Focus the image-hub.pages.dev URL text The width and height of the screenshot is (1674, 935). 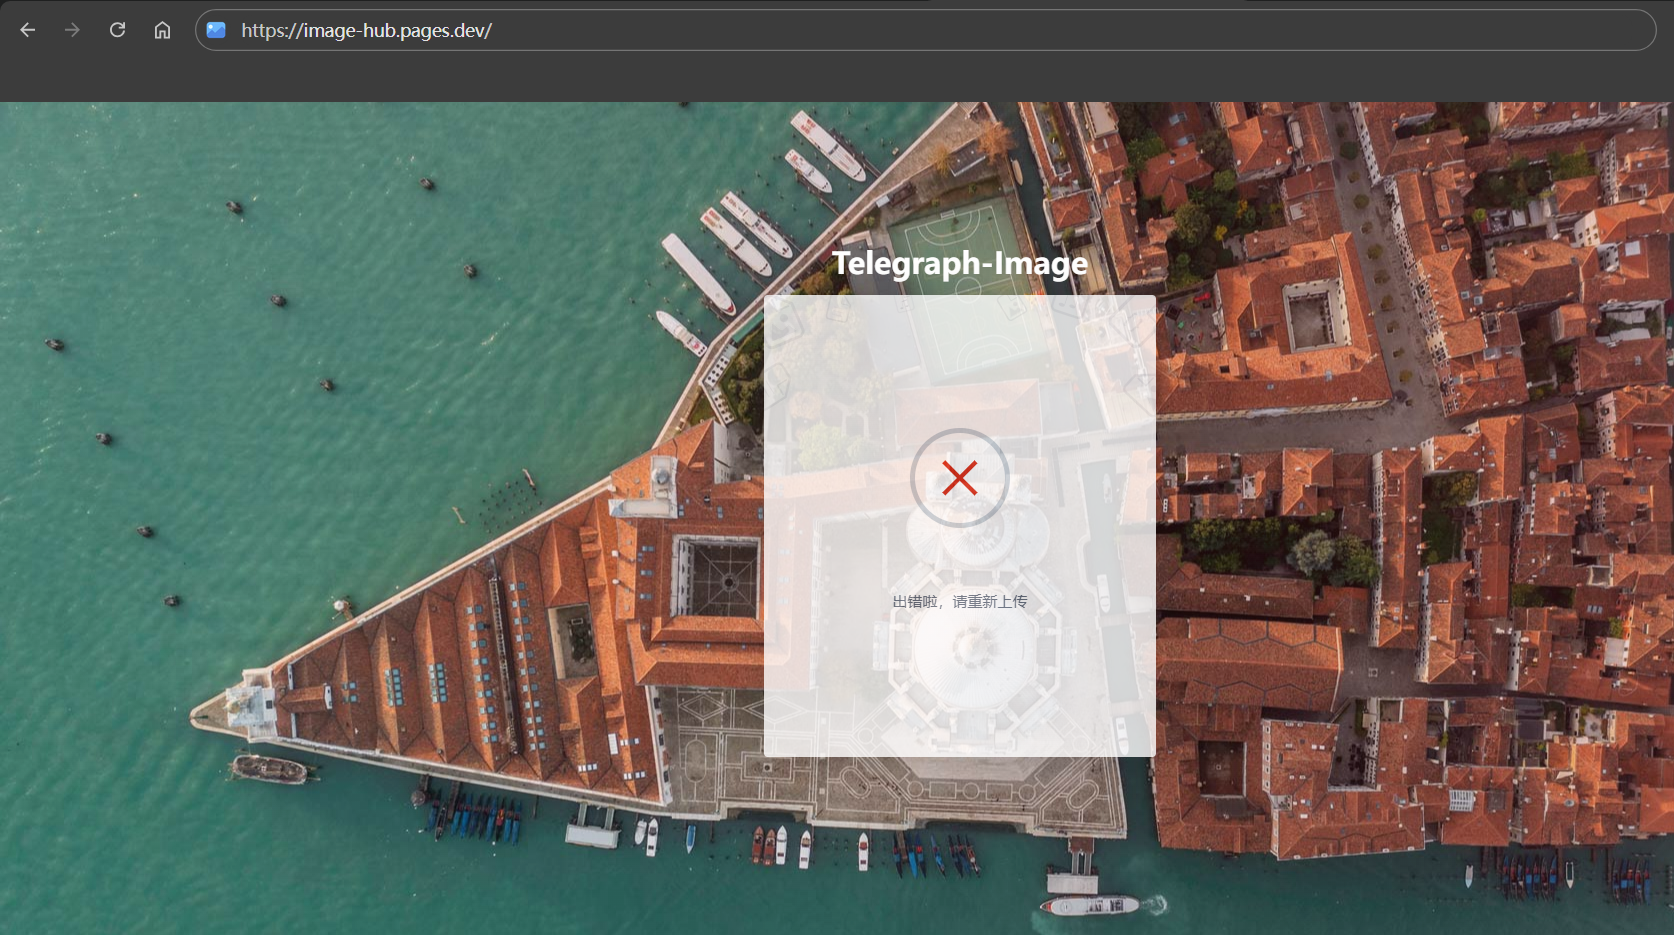(x=366, y=30)
